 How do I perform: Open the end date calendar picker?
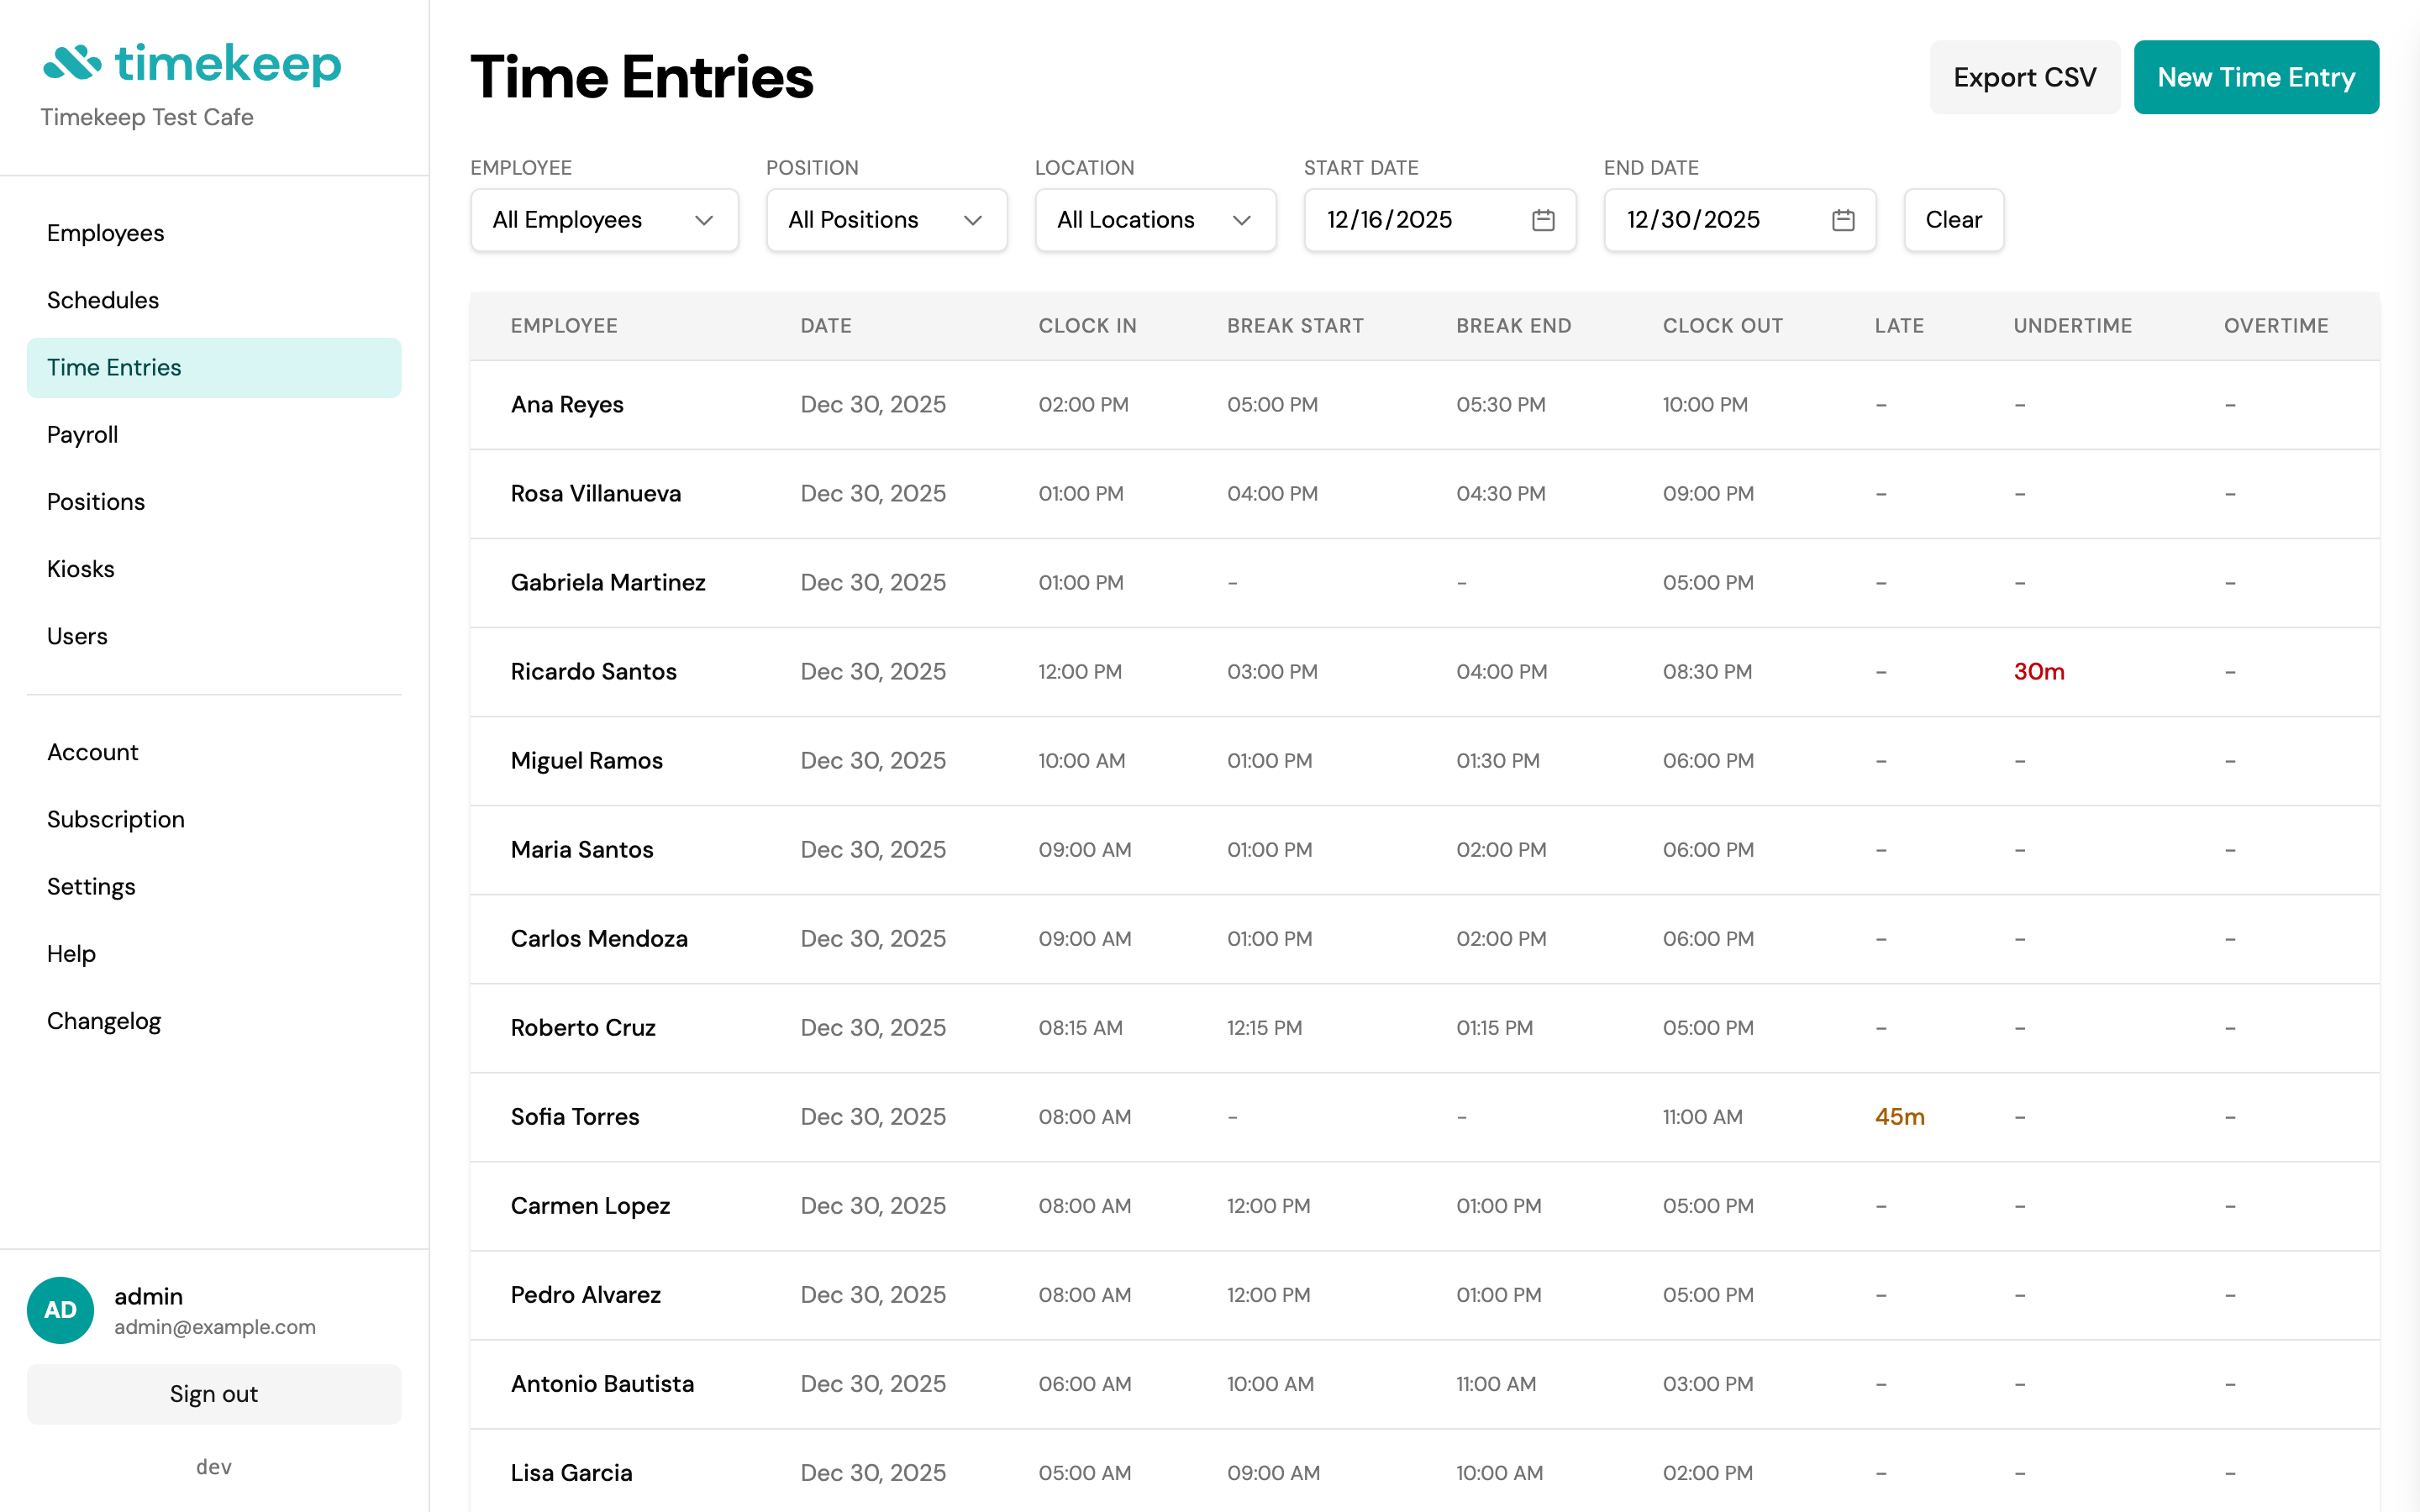pyautogui.click(x=1843, y=220)
